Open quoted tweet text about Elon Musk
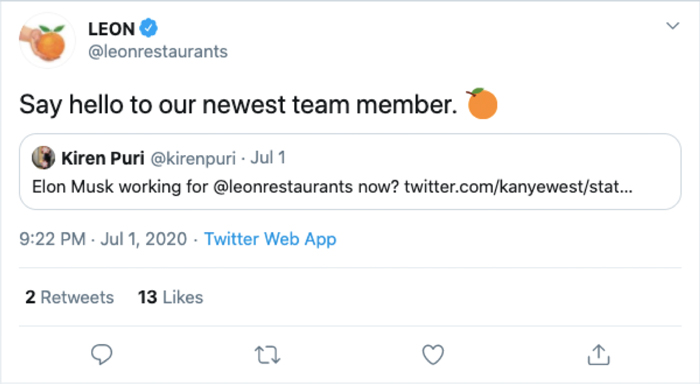 332,187
